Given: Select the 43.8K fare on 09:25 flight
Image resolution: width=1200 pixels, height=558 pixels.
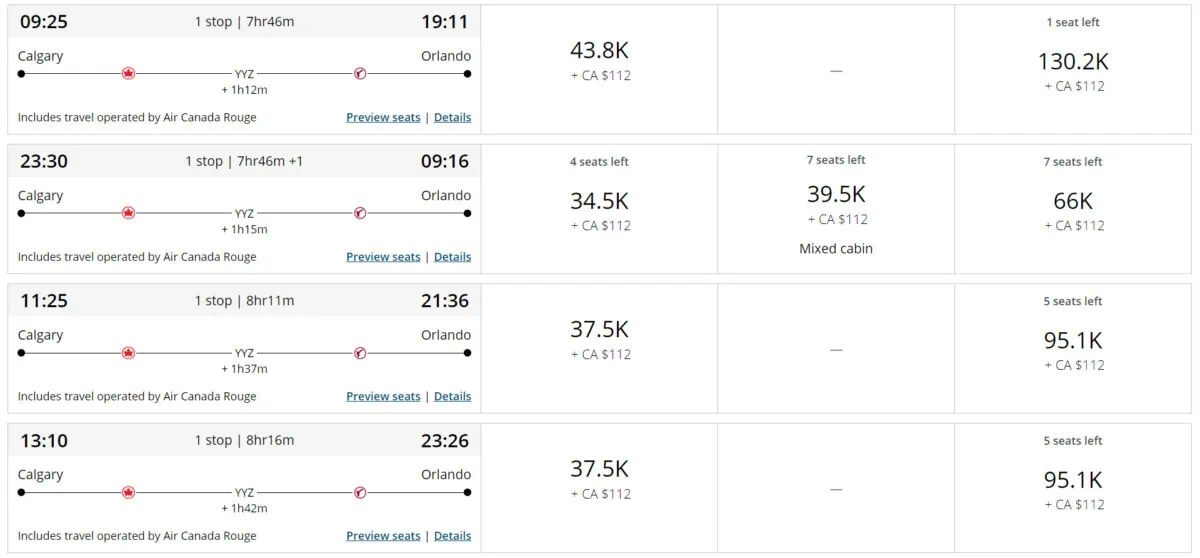Looking at the screenshot, I should coord(600,60).
